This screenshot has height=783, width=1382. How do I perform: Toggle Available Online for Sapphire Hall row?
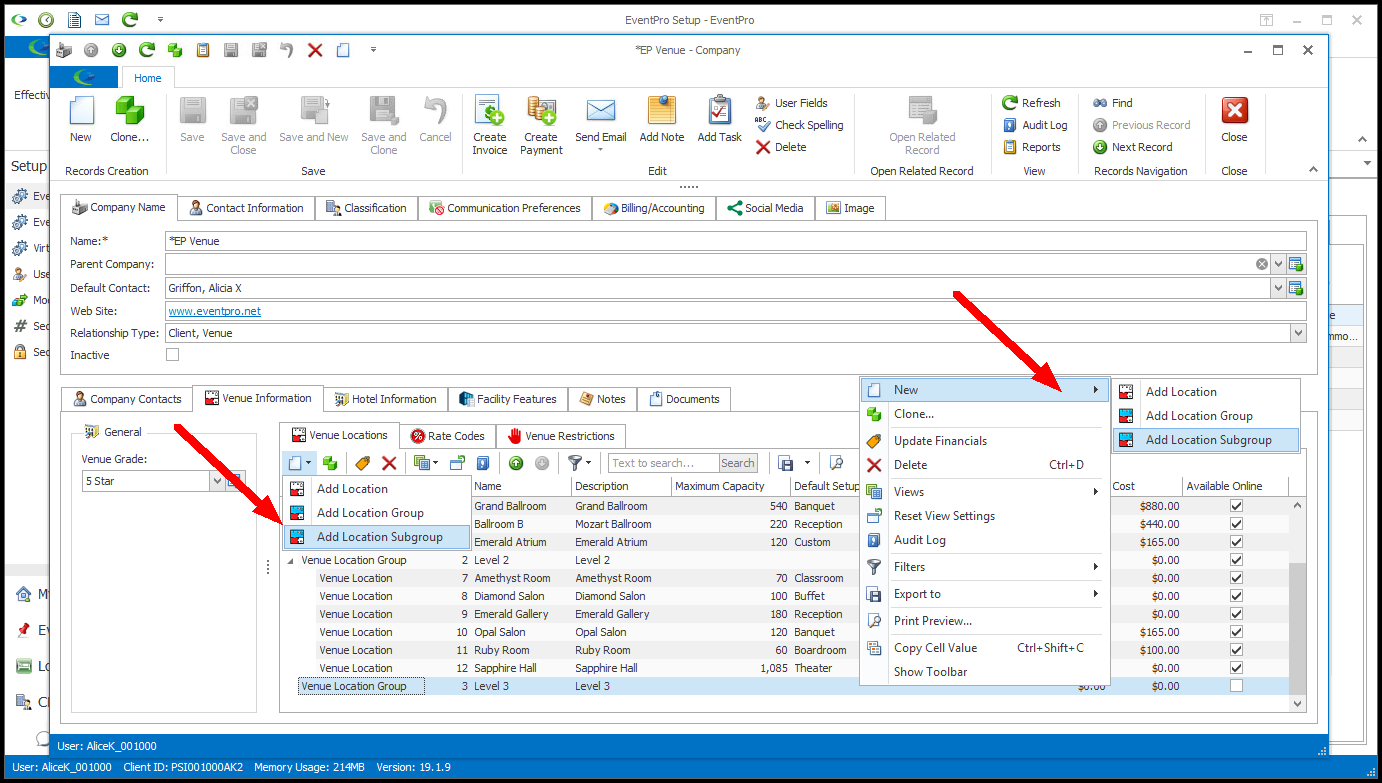[x=1236, y=668]
